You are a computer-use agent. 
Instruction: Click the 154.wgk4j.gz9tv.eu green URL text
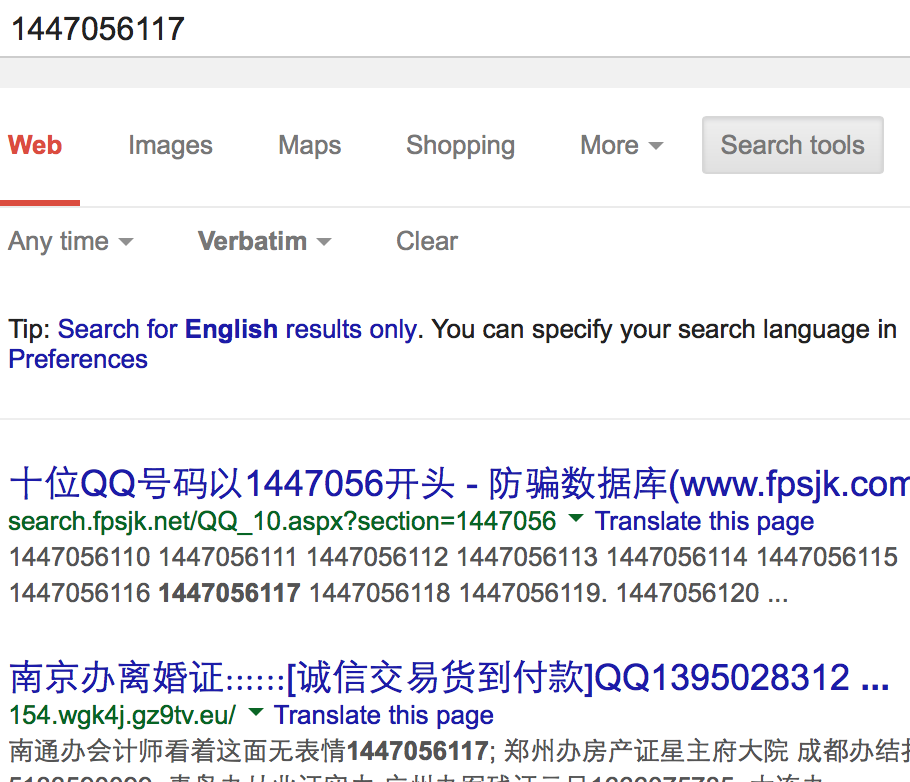click(x=122, y=715)
